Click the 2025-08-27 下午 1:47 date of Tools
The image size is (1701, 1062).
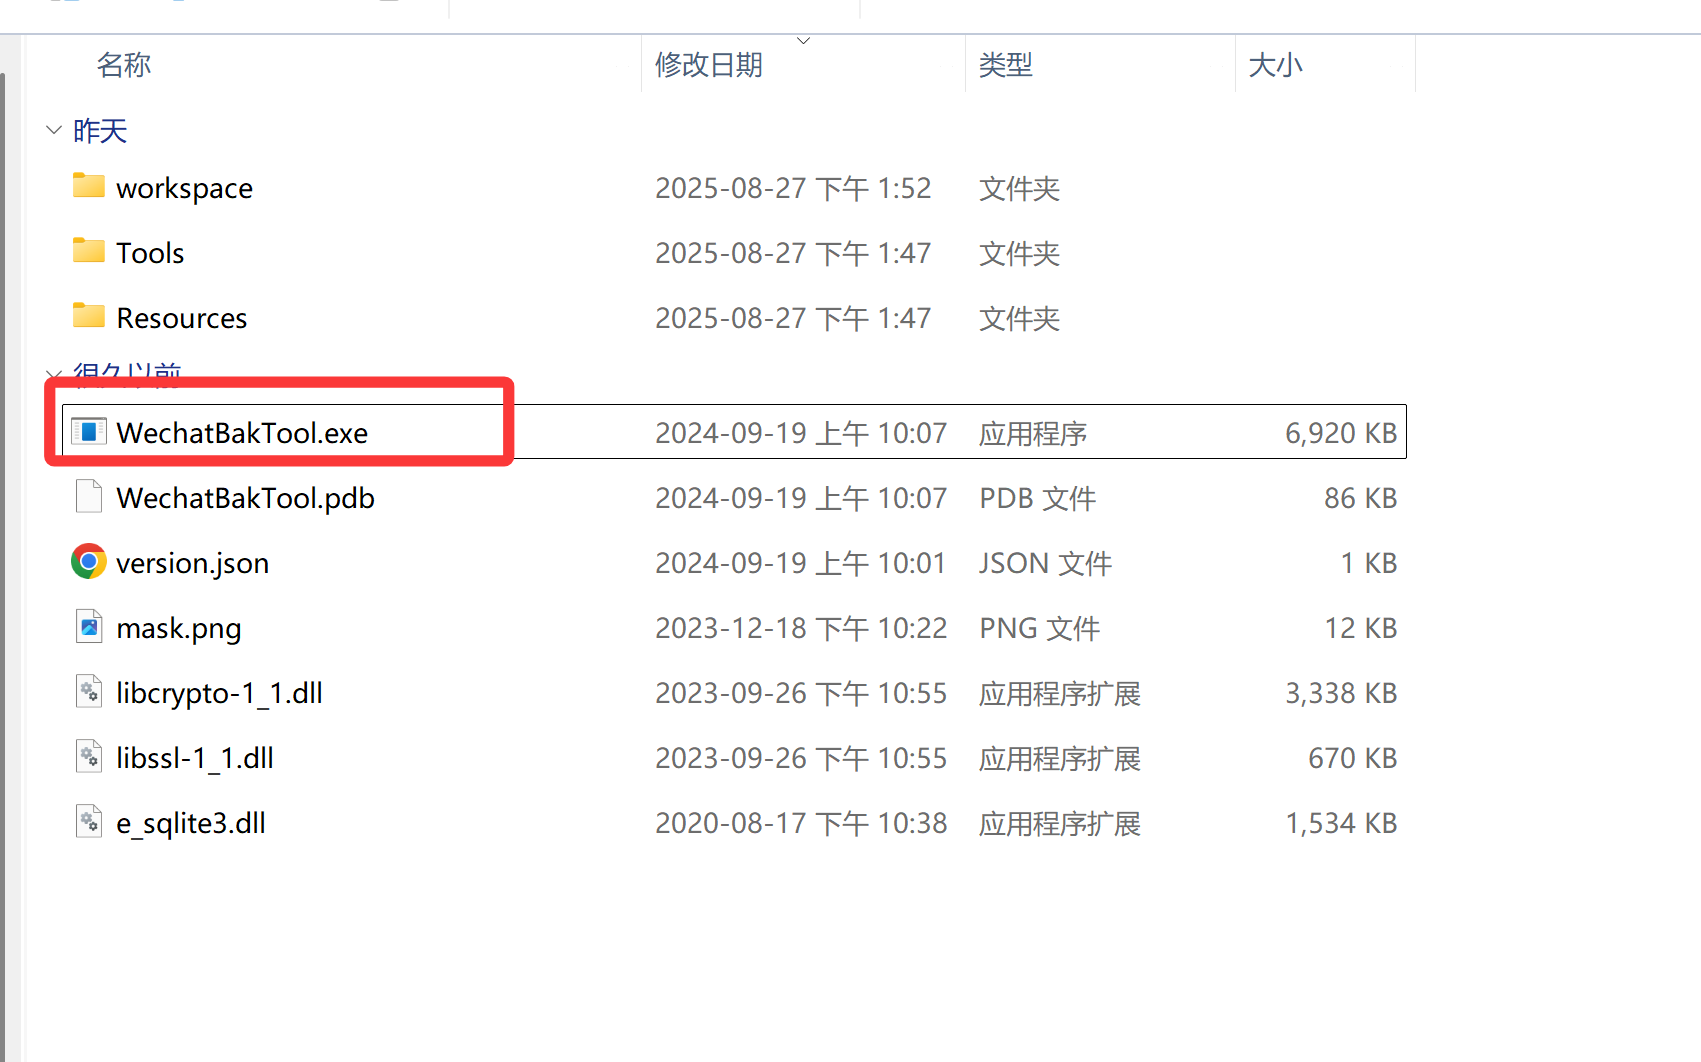793,253
